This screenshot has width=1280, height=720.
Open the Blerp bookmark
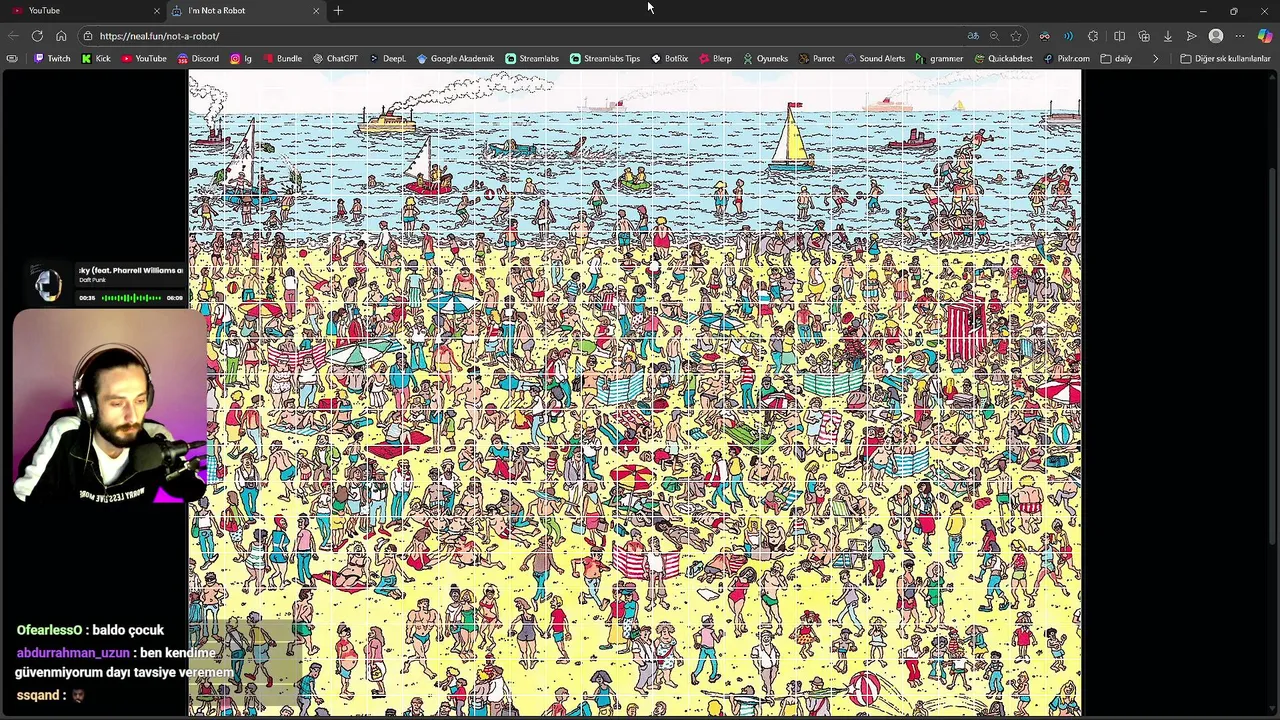pos(715,59)
